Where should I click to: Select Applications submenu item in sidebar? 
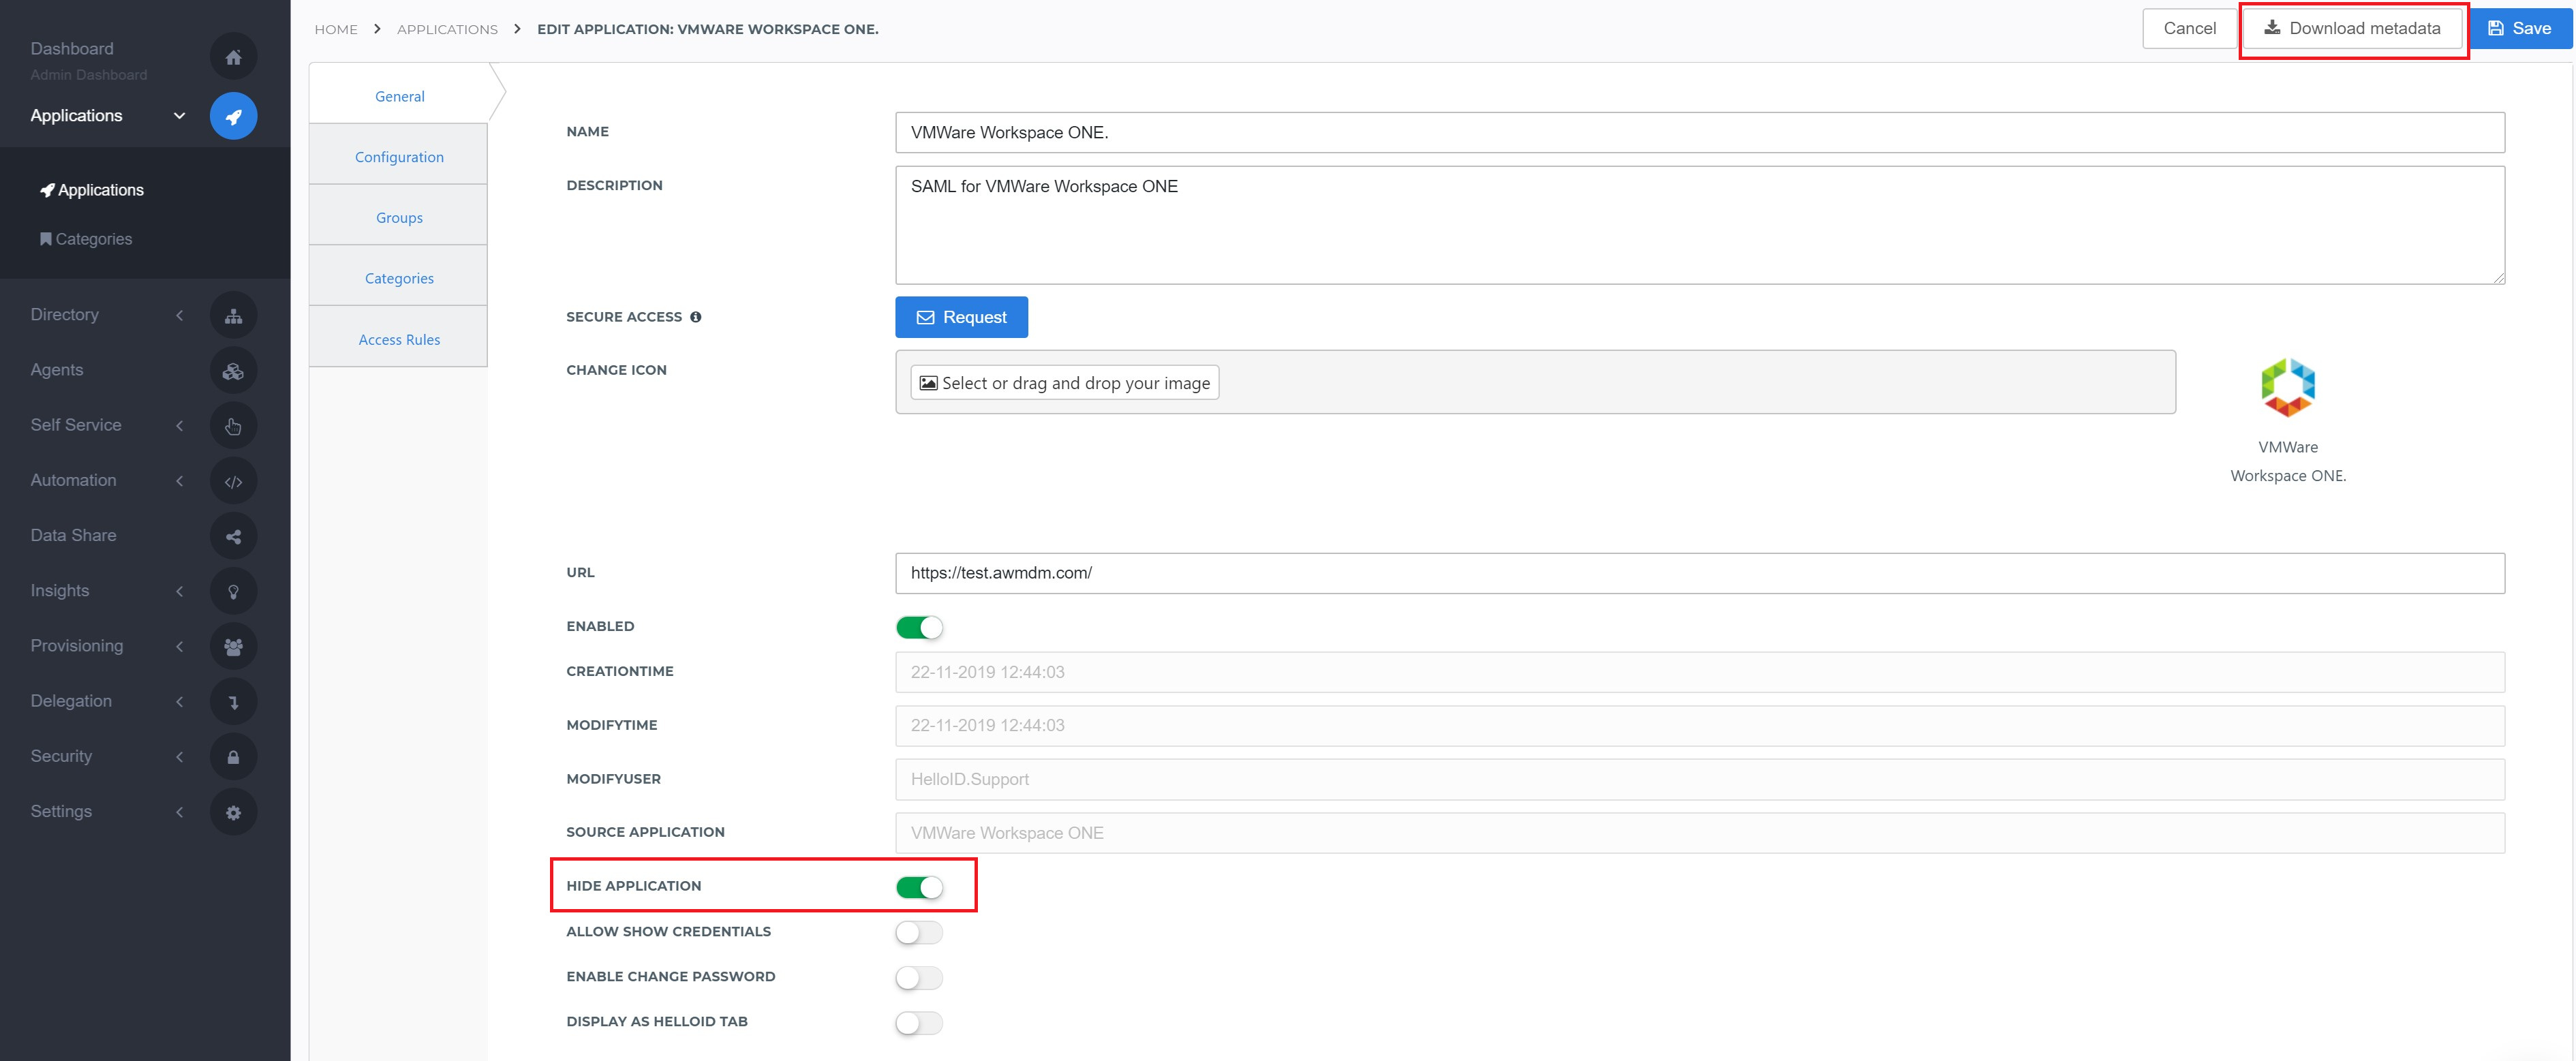coord(92,190)
